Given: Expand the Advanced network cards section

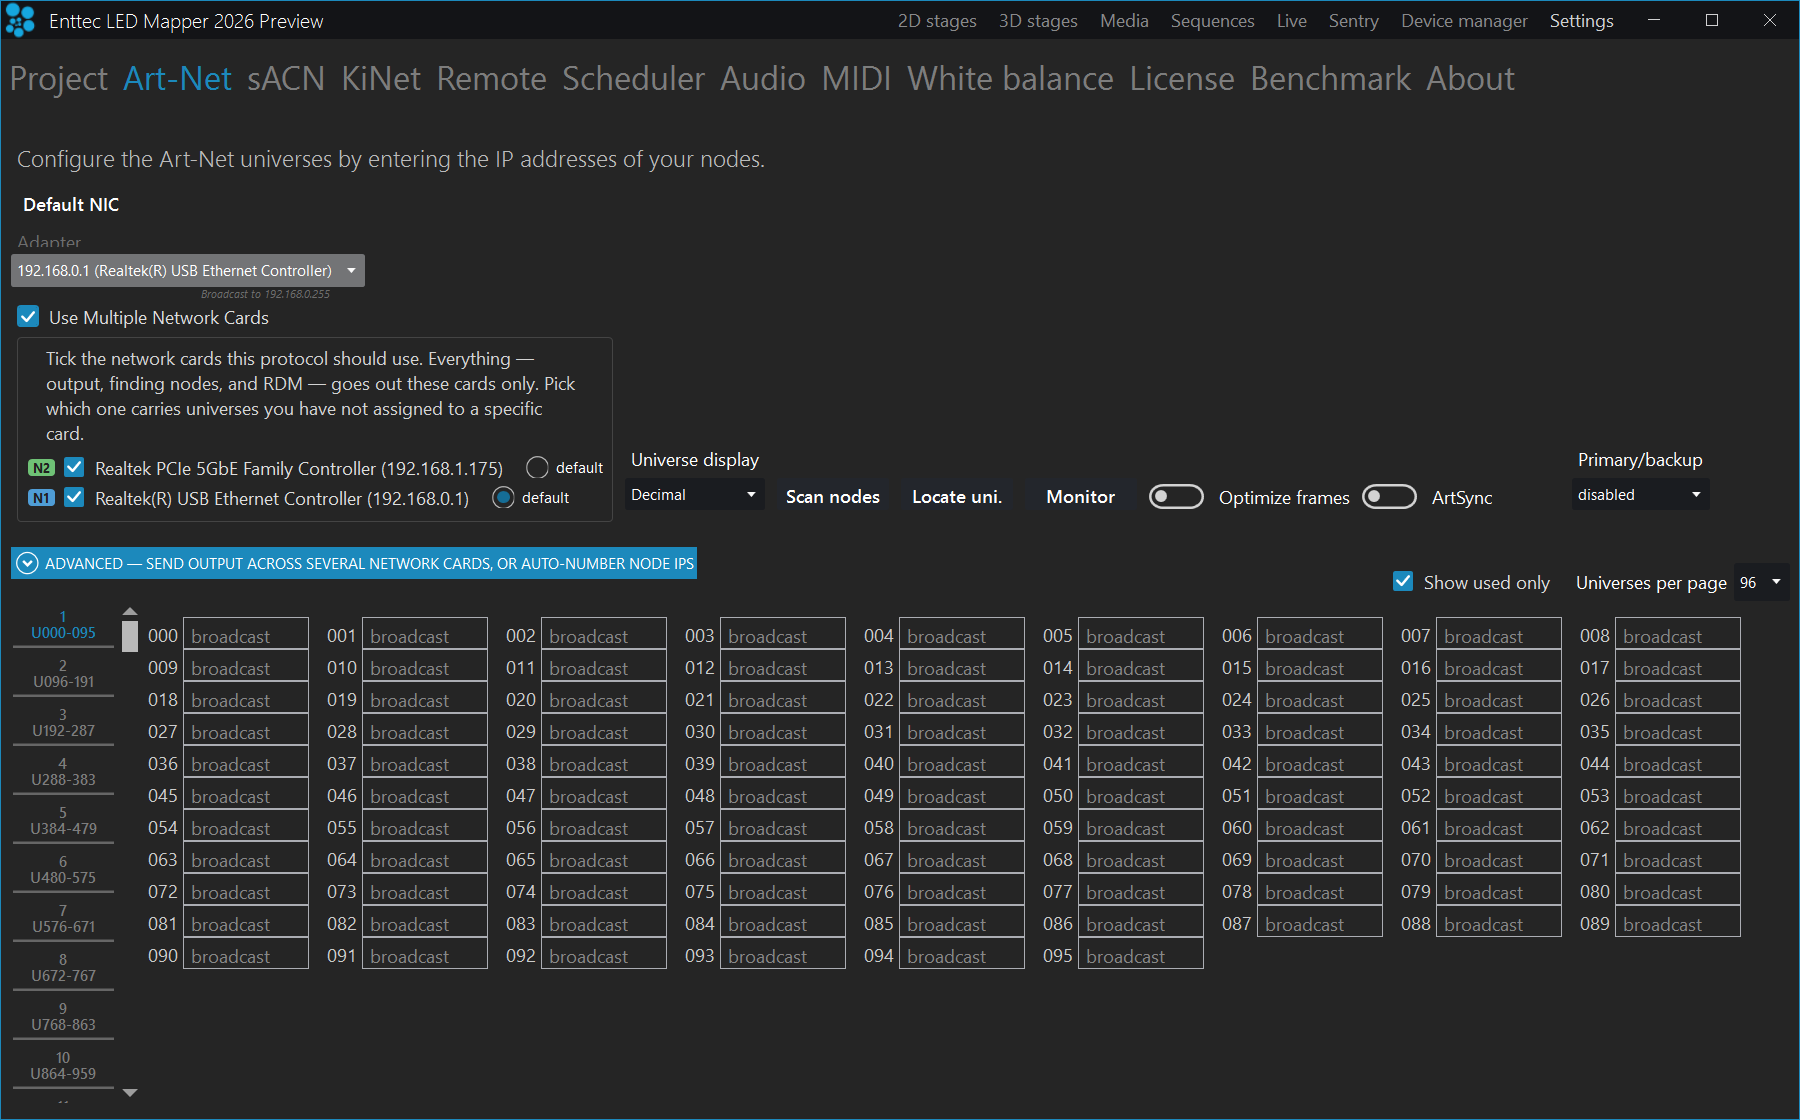Looking at the screenshot, I should [354, 564].
